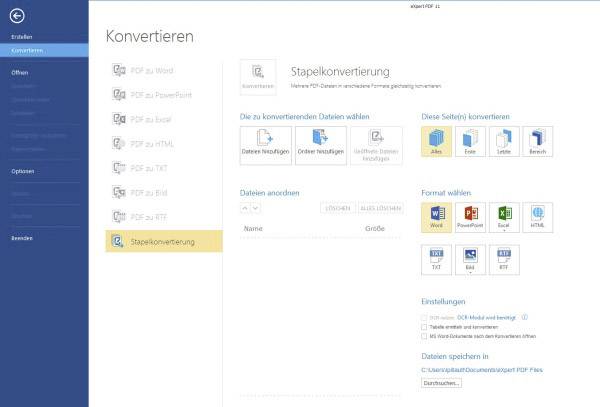This screenshot has width=600, height=407.
Task: Toggle the OCR nutzen checkbox
Action: tap(424, 317)
